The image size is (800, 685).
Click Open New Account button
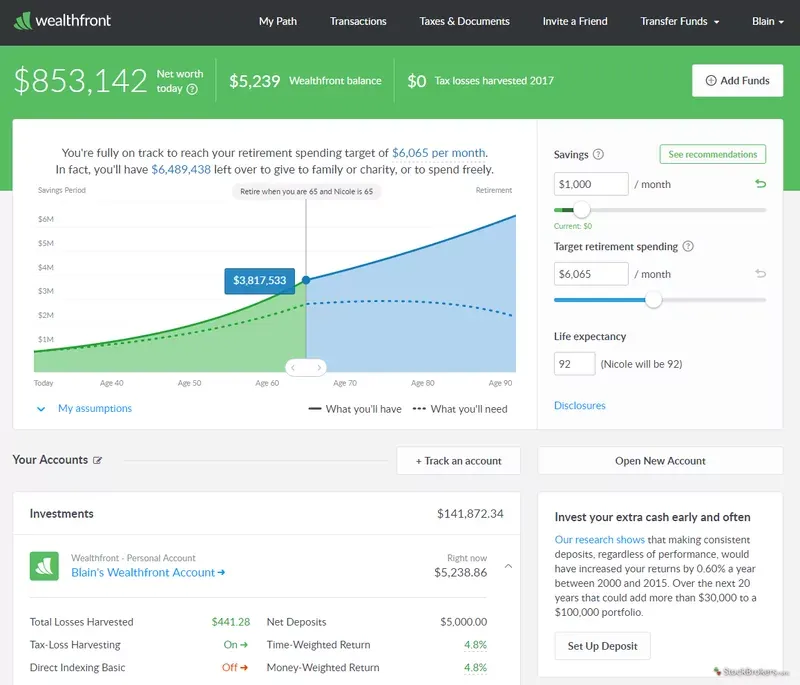[x=660, y=461]
